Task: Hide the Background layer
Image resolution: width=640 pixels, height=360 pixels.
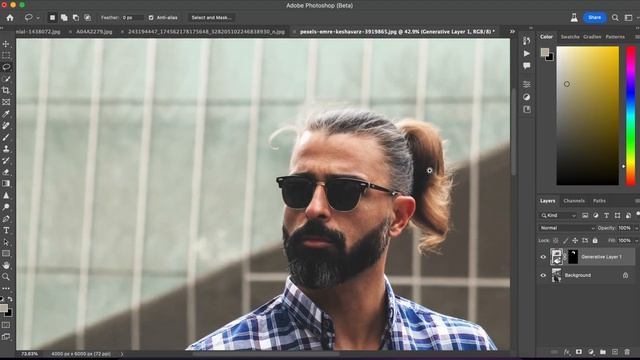Action: (543, 276)
